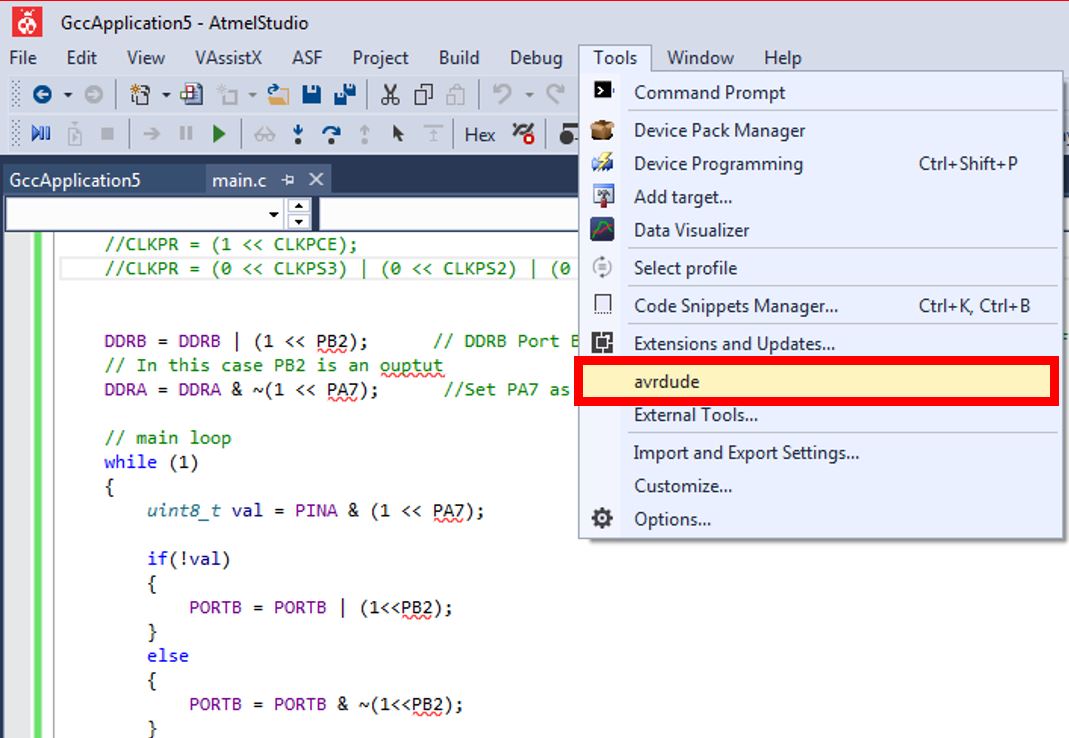Image resolution: width=1069 pixels, height=738 pixels.
Task: Choose Import and Export Settings...
Action: click(x=820, y=452)
